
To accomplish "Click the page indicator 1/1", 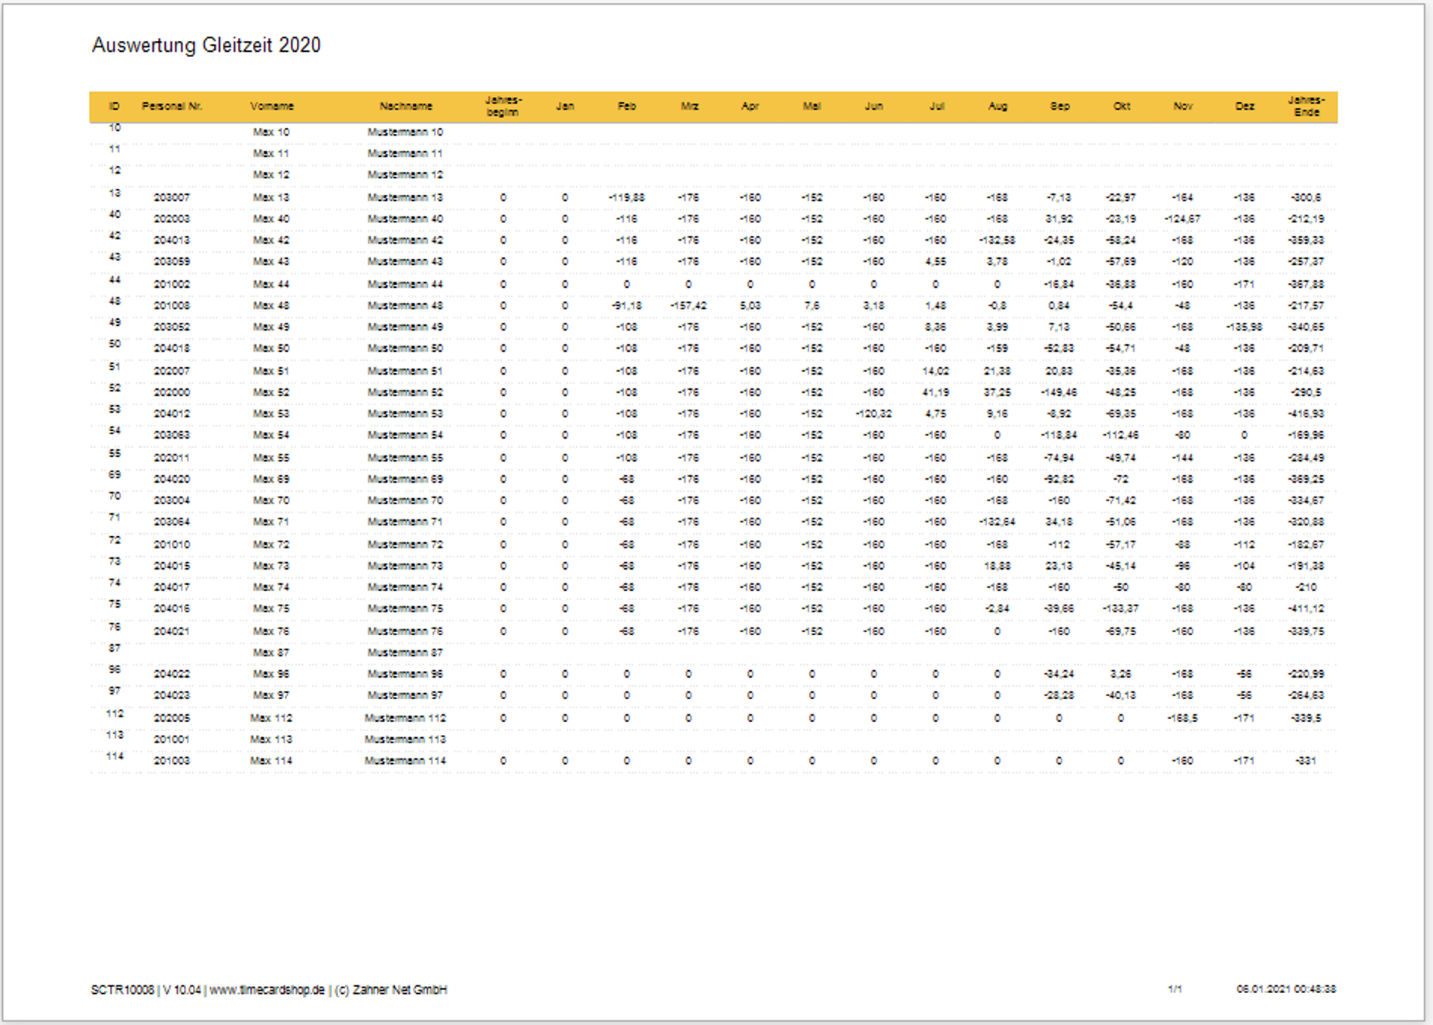I will (1175, 989).
